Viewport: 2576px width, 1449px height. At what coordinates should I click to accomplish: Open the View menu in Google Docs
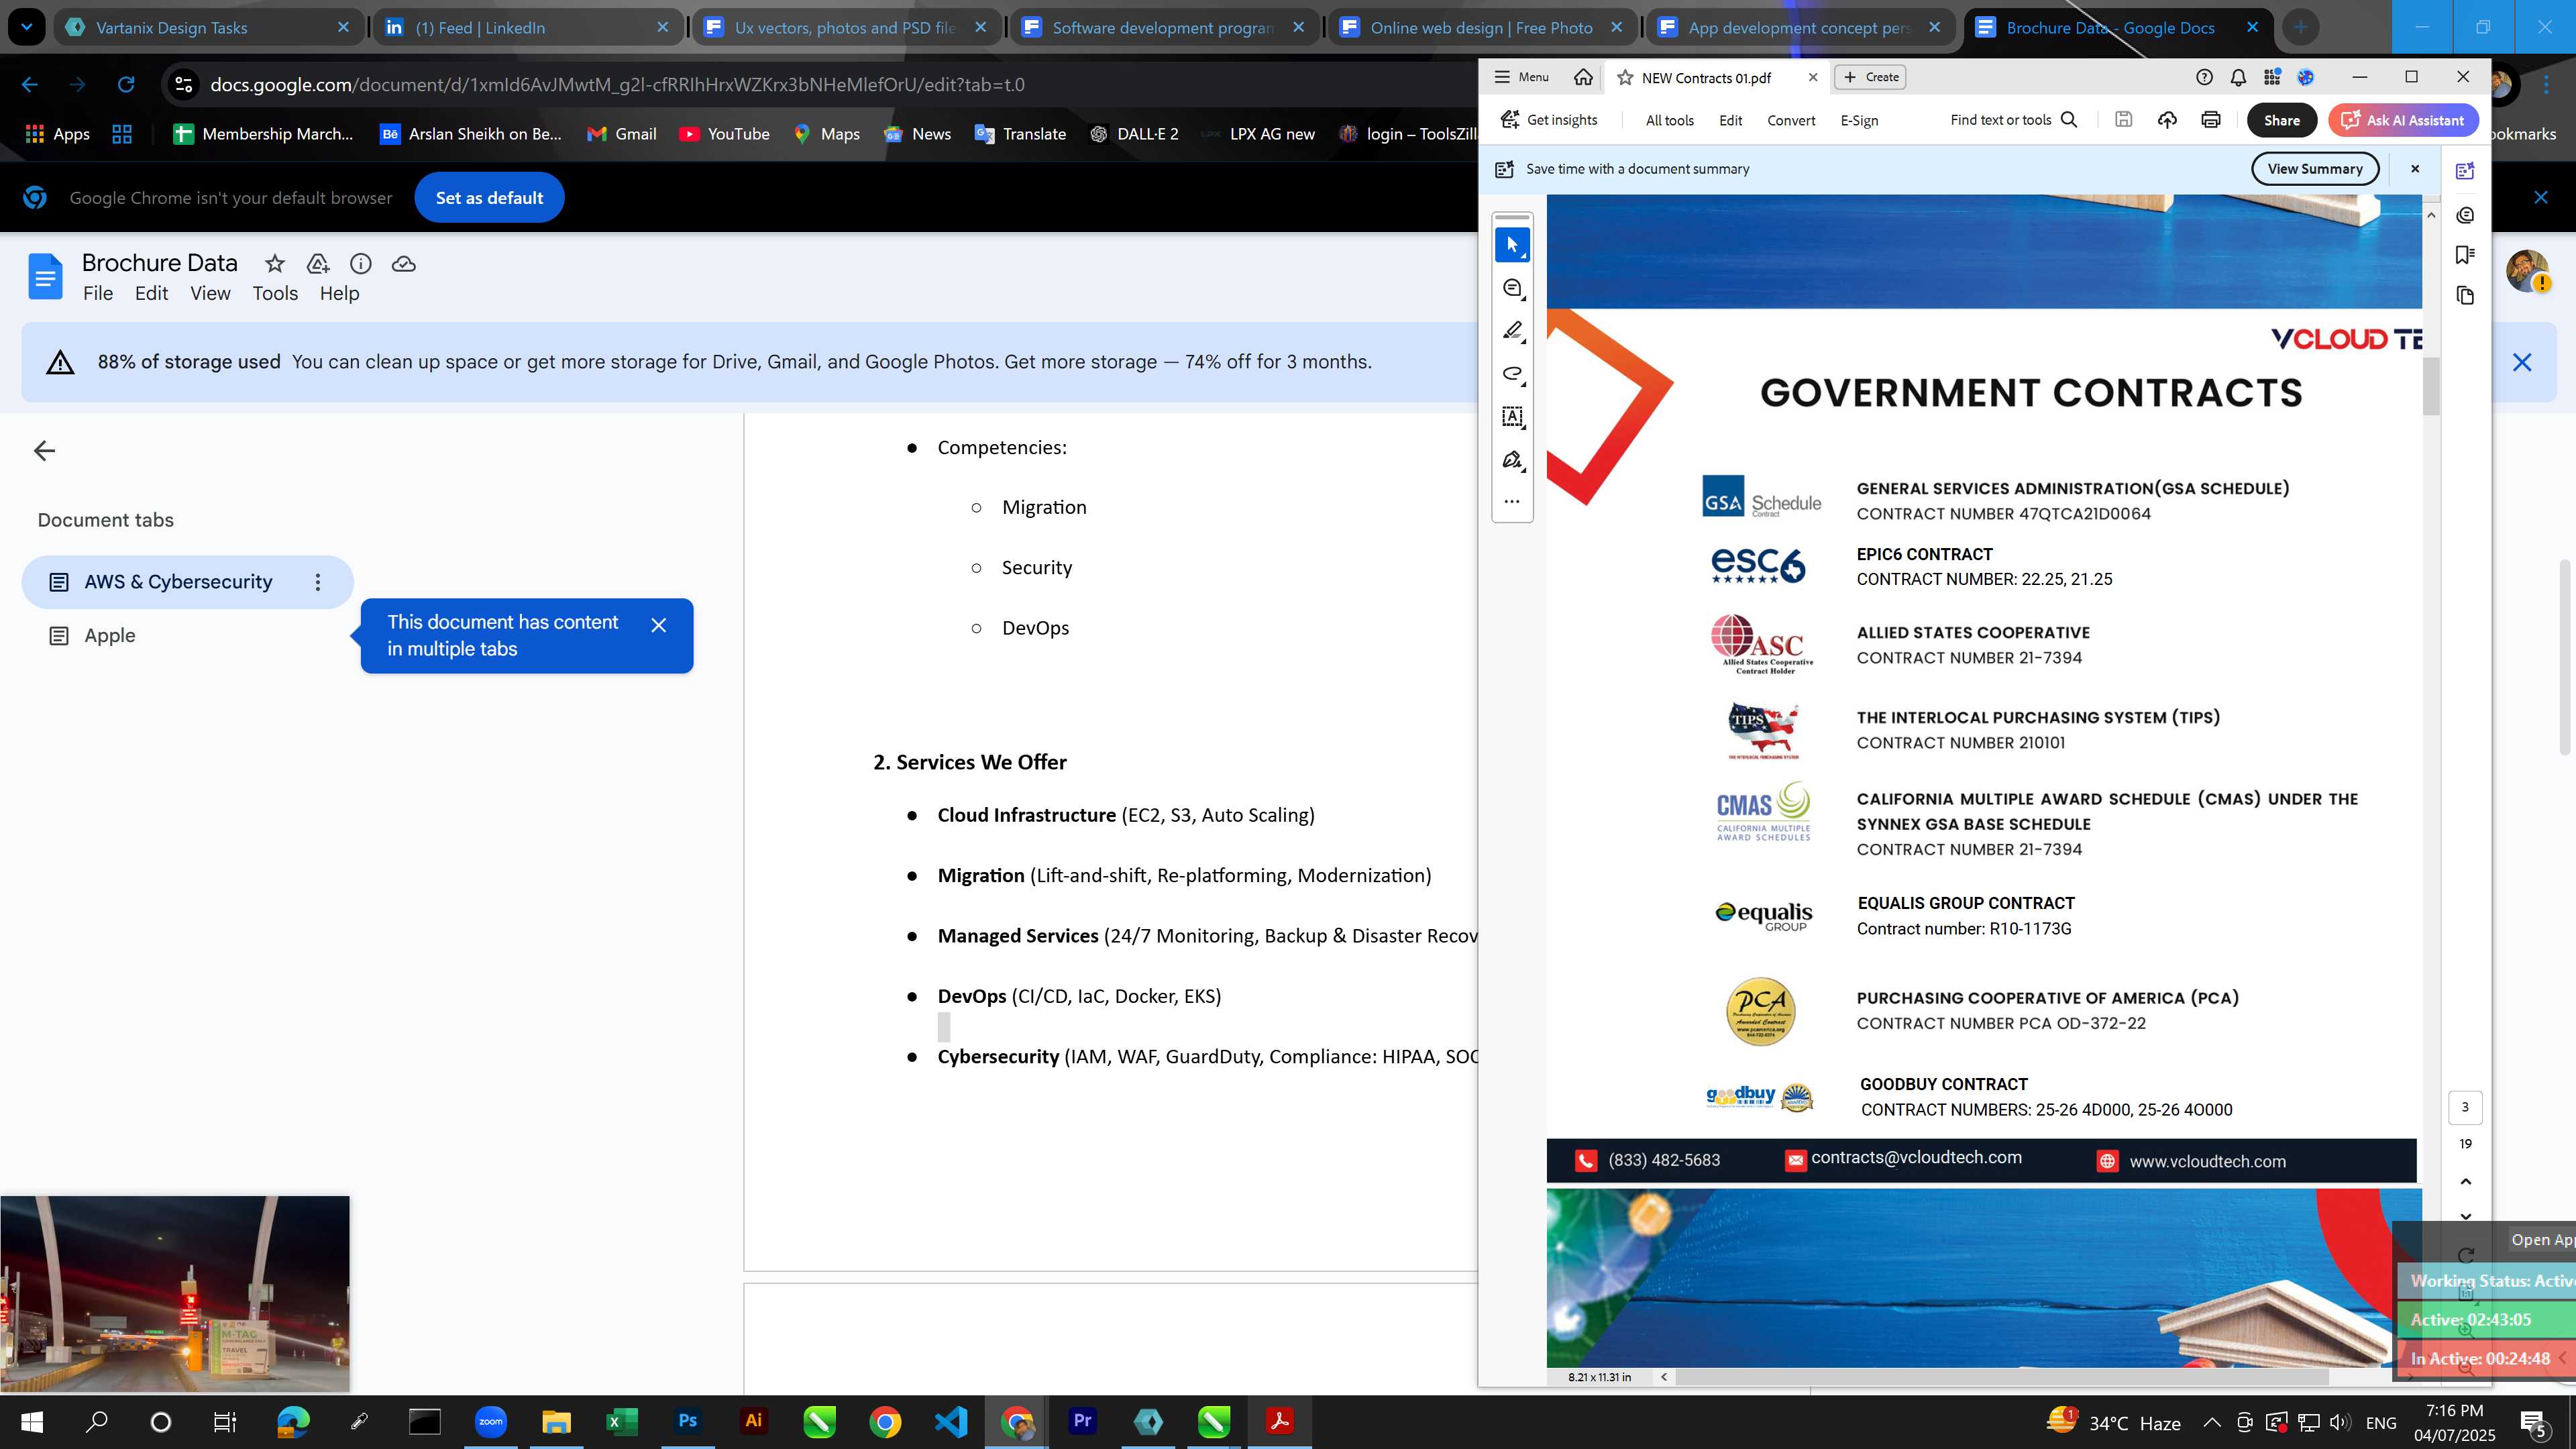210,294
